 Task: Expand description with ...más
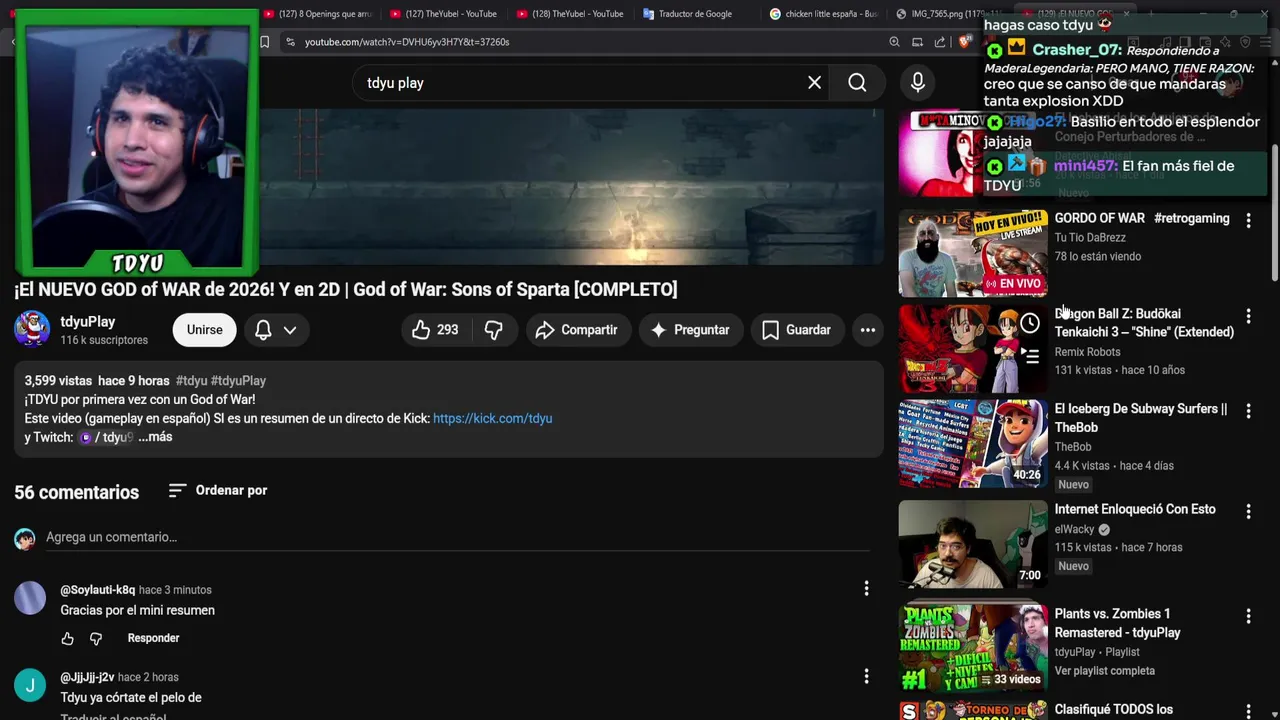(x=155, y=437)
